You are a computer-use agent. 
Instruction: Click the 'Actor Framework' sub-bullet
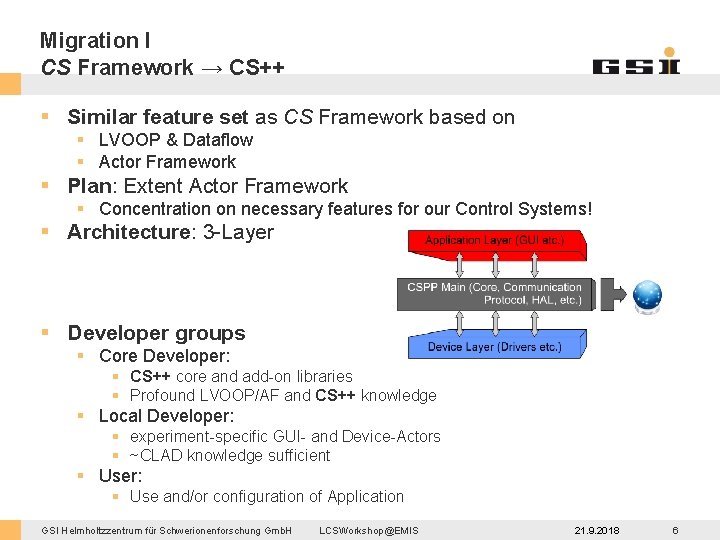pyautogui.click(x=167, y=162)
